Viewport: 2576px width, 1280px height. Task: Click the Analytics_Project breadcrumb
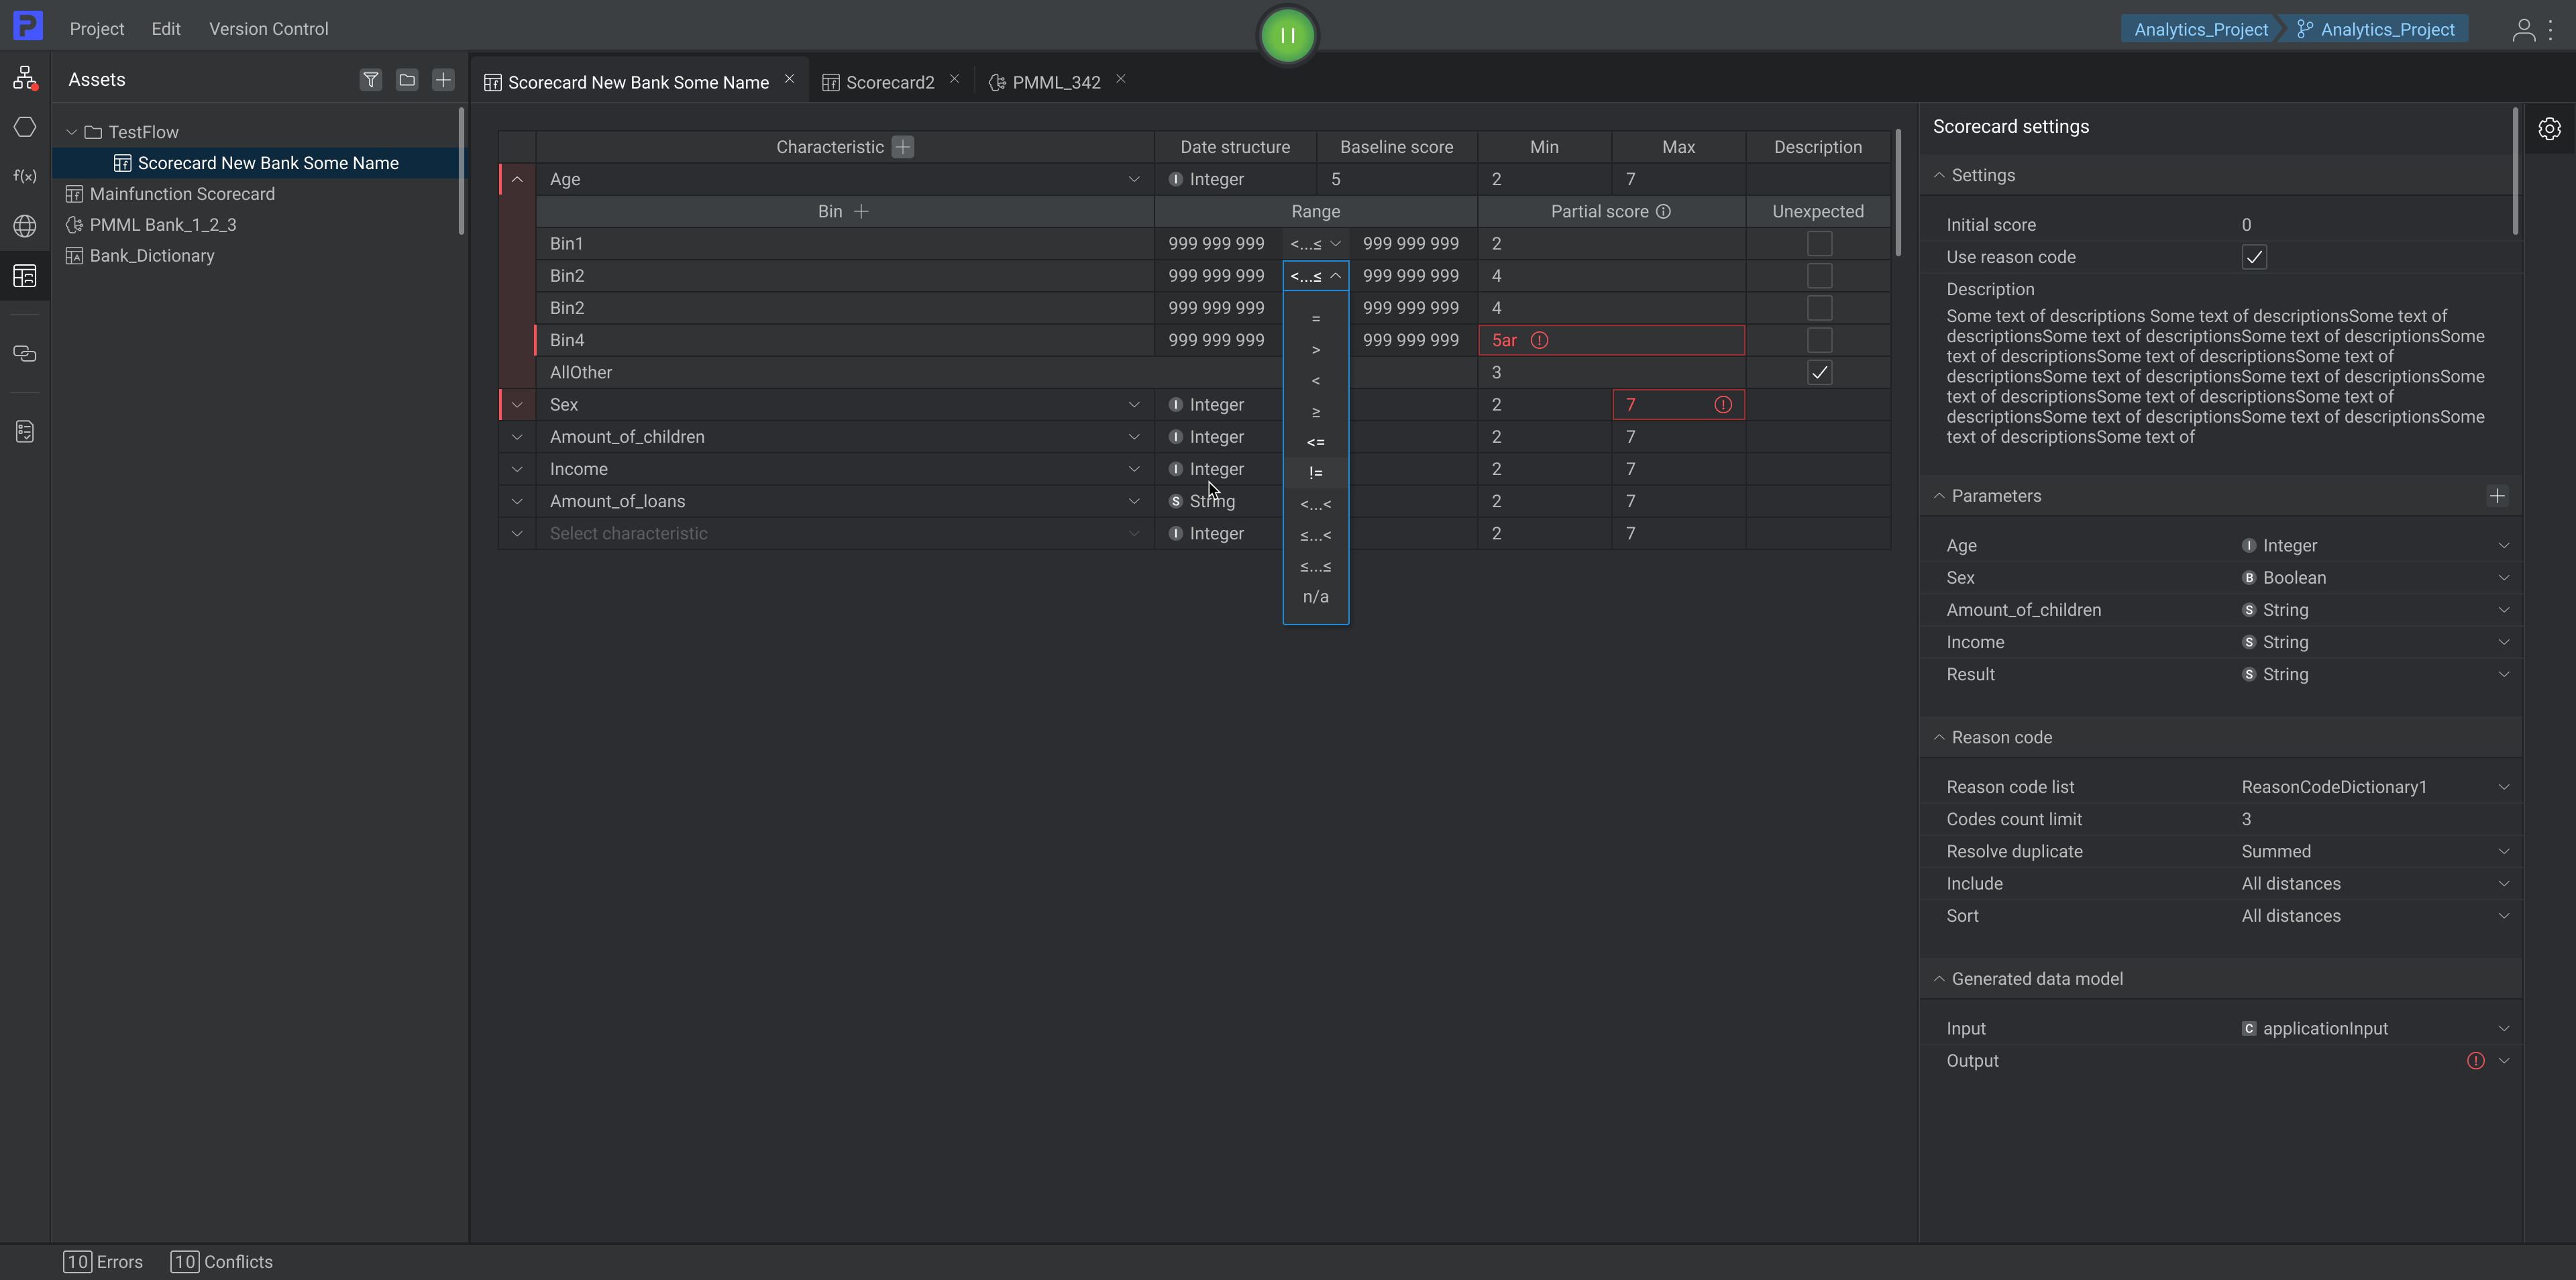pyautogui.click(x=2200, y=29)
